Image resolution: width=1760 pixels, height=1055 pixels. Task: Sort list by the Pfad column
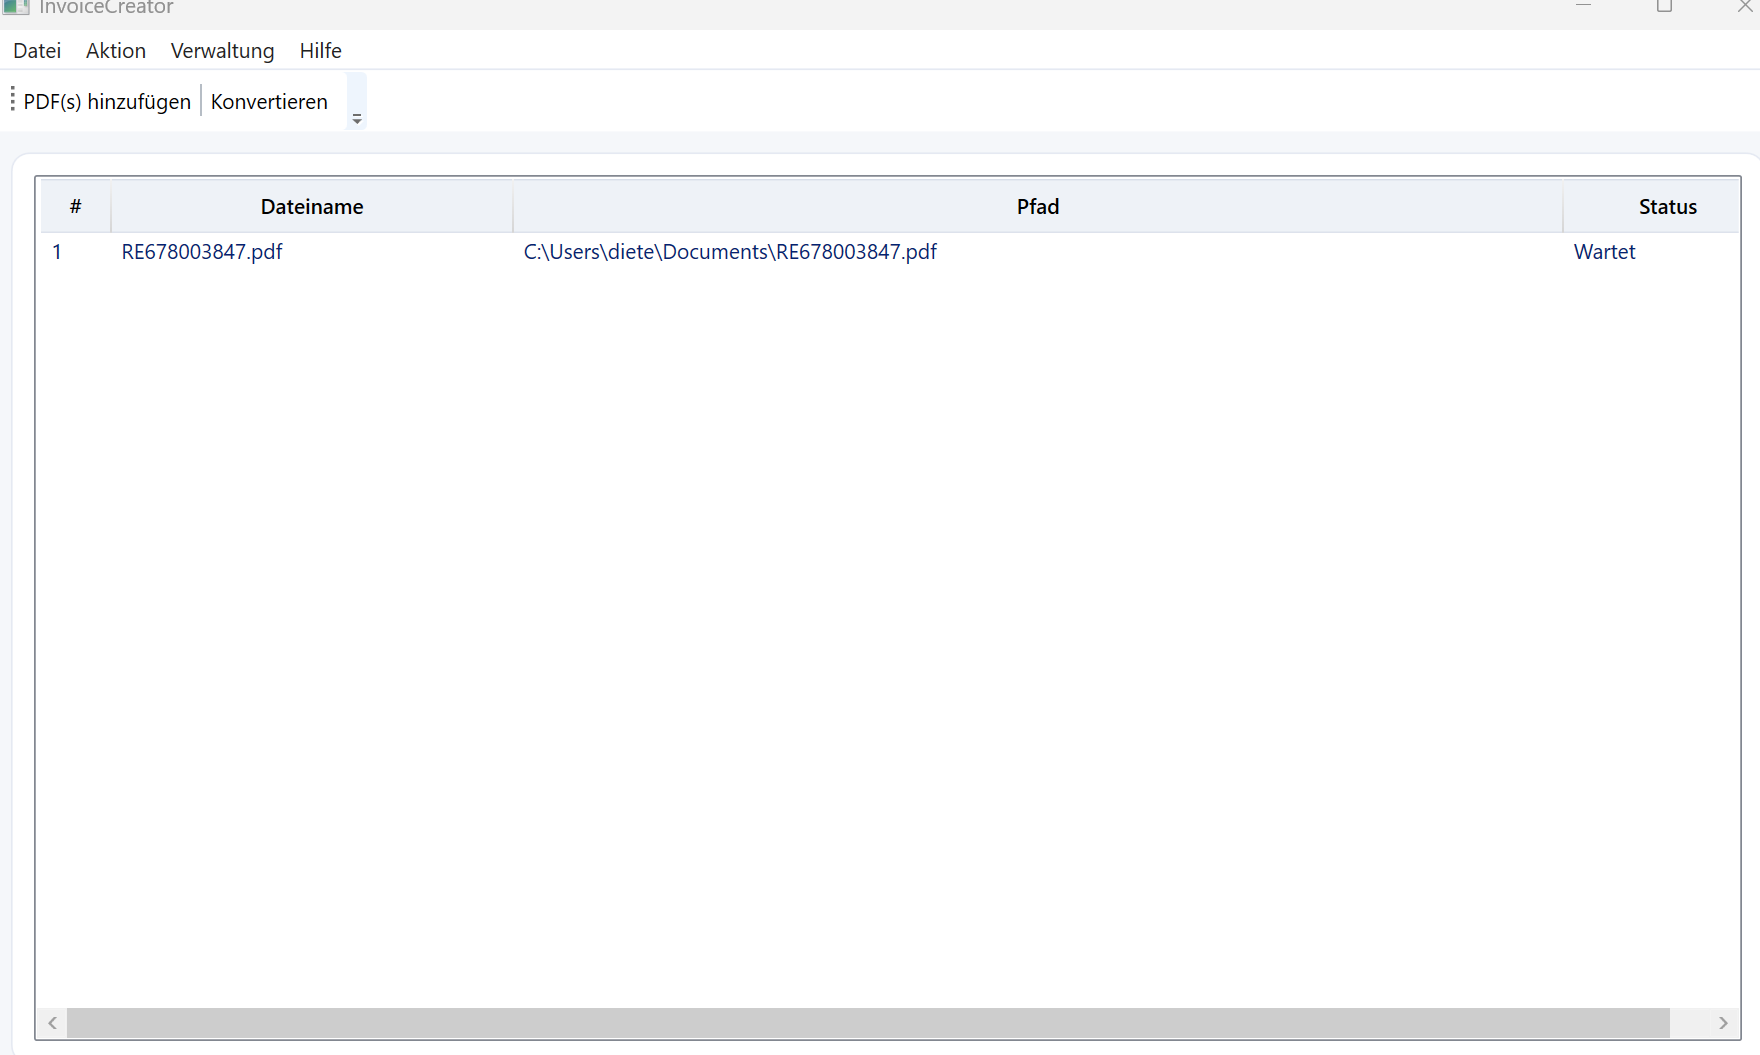click(1037, 206)
